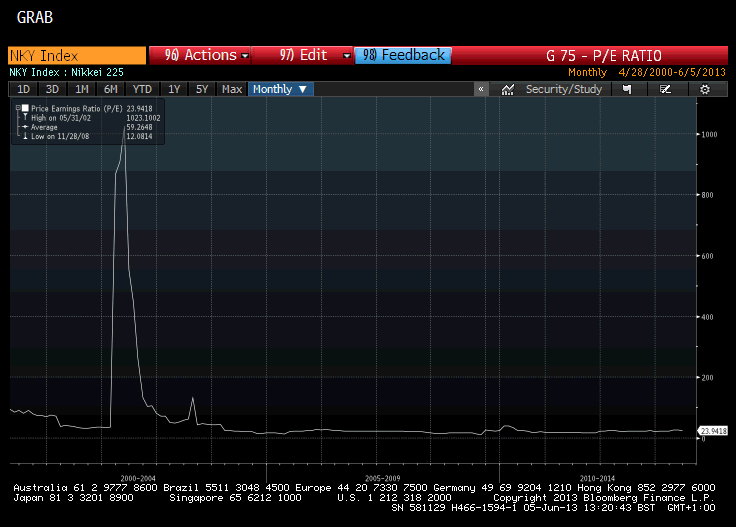Click the Monthly label beside date range

click(588, 72)
